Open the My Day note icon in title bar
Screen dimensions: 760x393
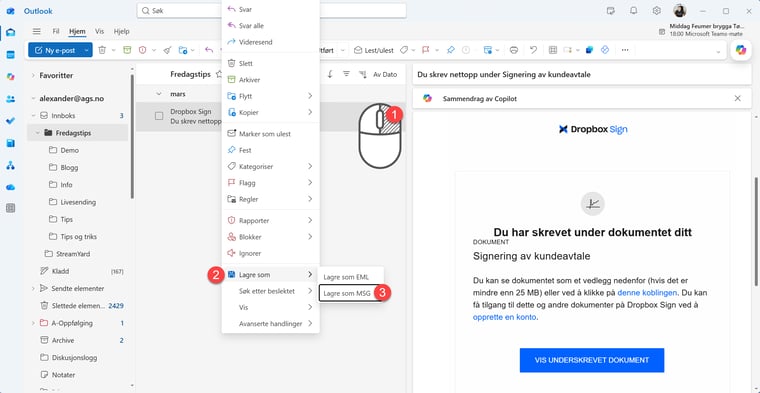click(611, 11)
